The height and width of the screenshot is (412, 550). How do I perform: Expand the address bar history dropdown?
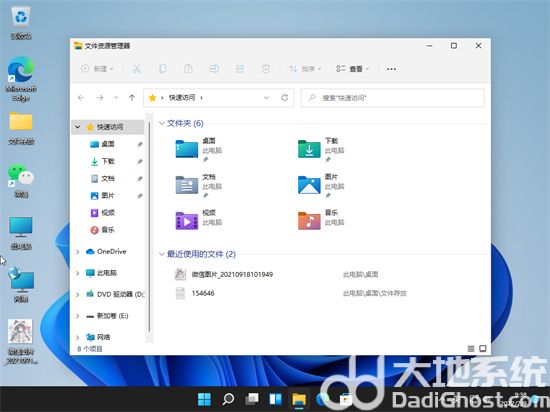coord(266,98)
